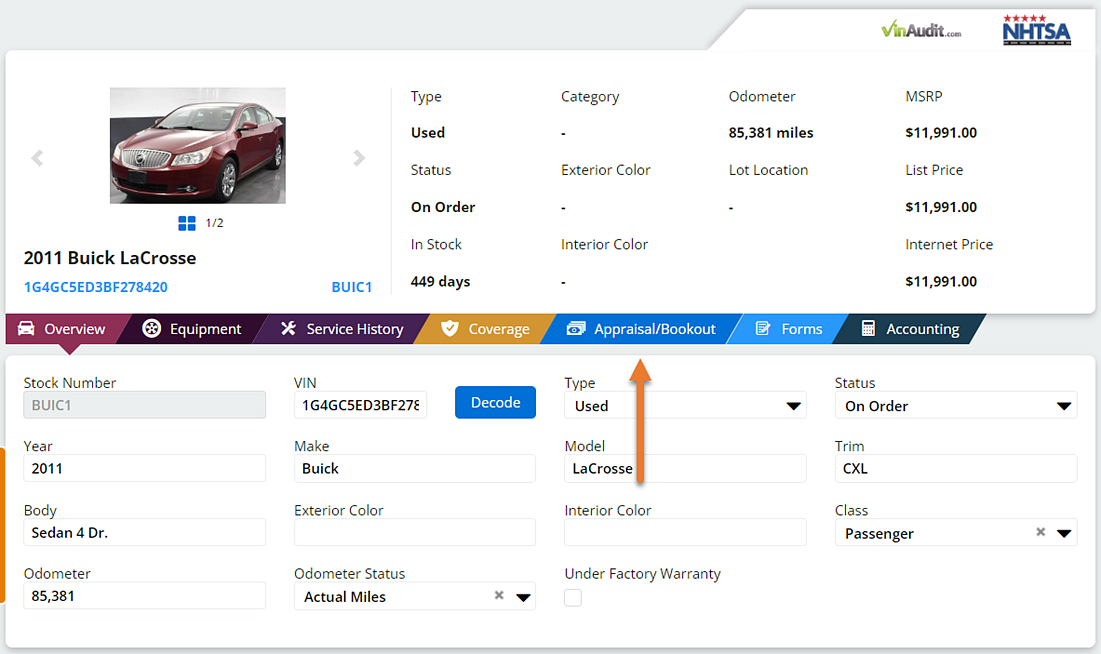This screenshot has height=654, width=1101.
Task: Open the Class dropdown showing Passenger
Action: pos(1064,532)
